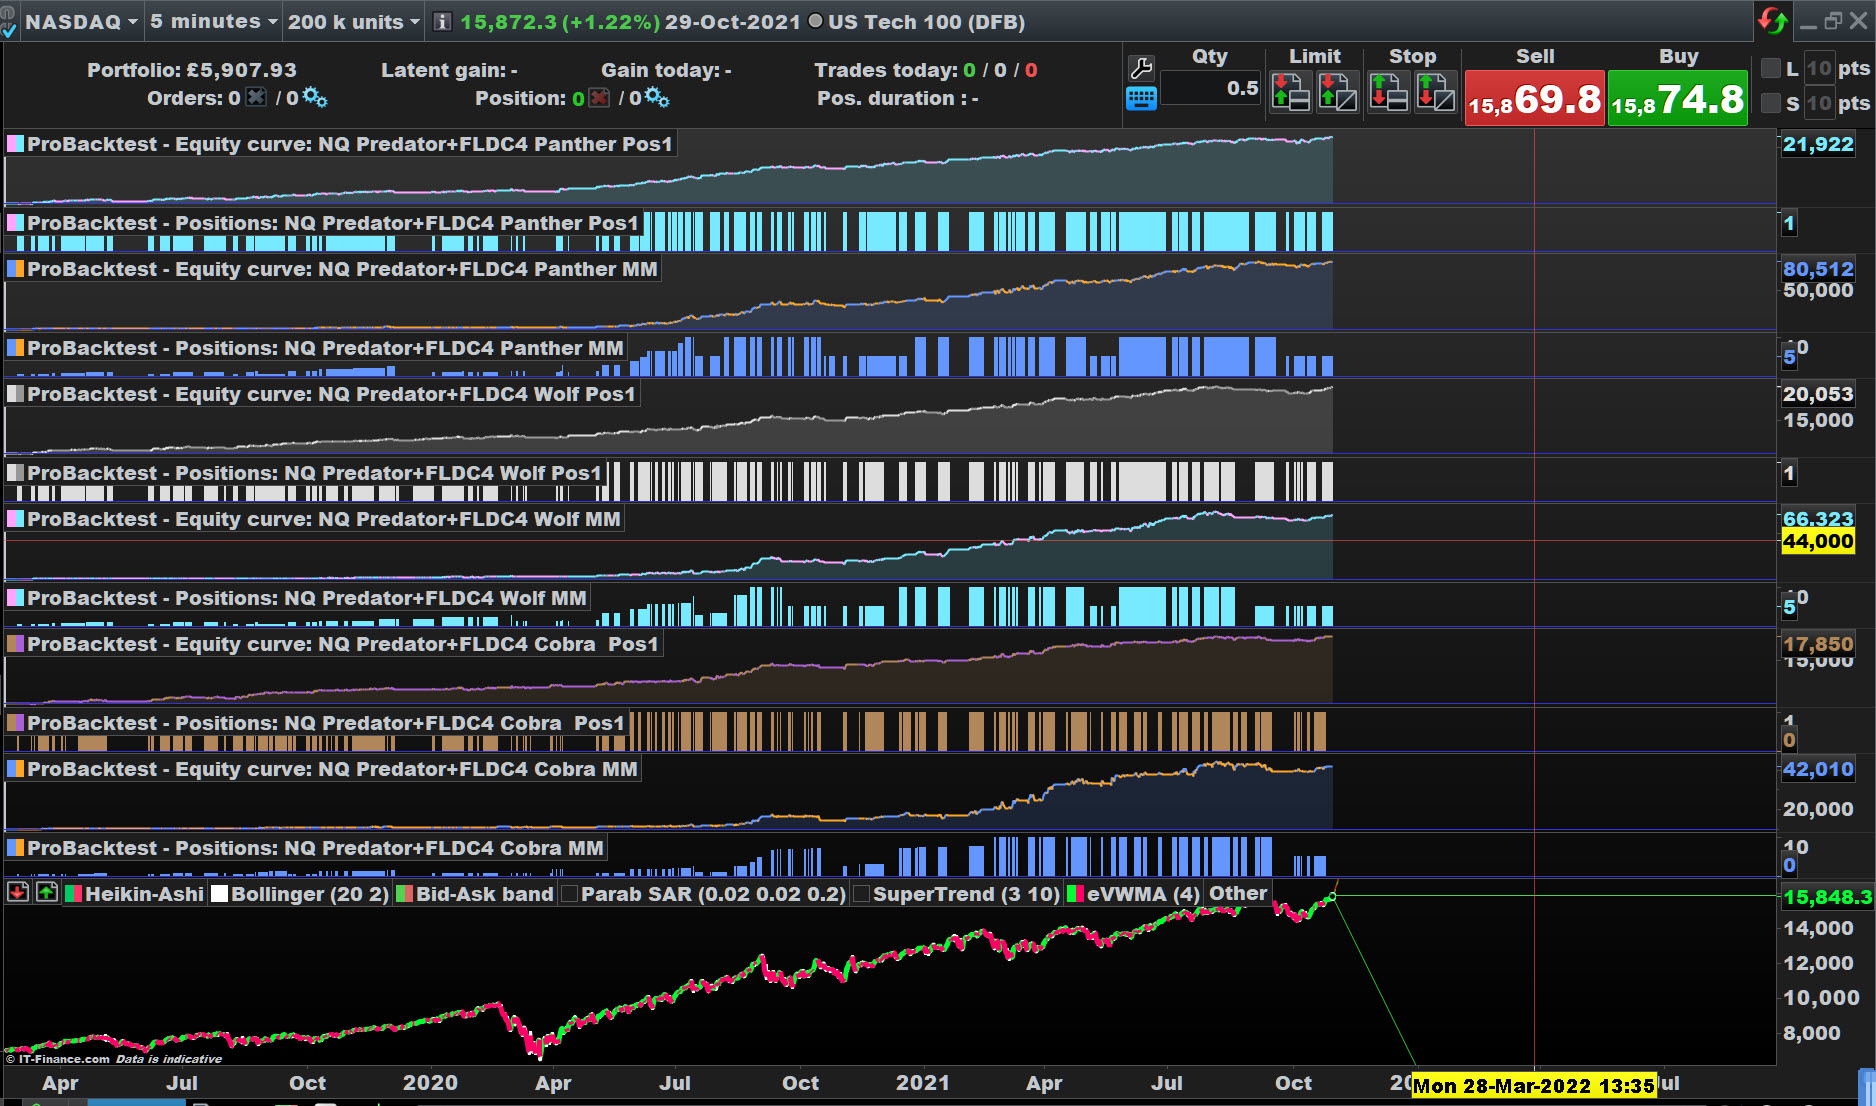Close positions using Position red X icon
The image size is (1876, 1106).
(x=599, y=97)
